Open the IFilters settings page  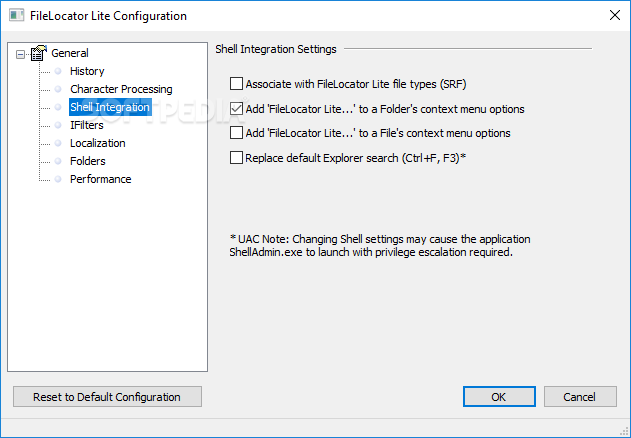point(87,125)
